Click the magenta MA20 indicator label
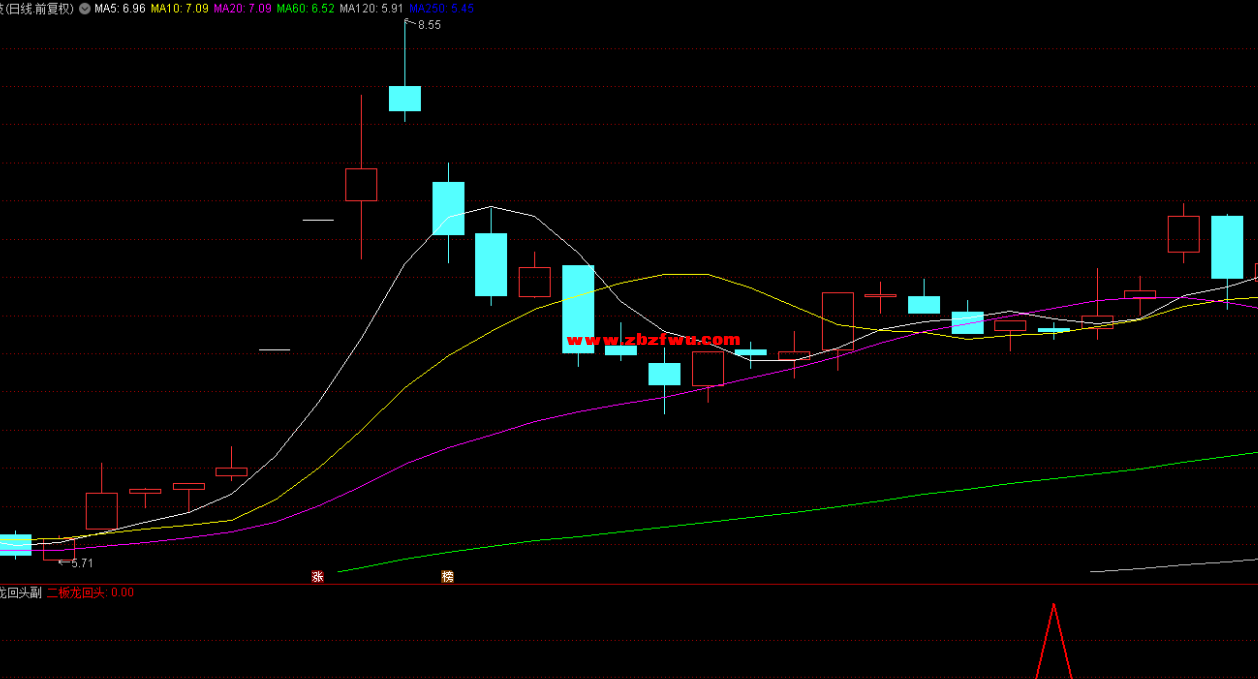 click(x=242, y=8)
